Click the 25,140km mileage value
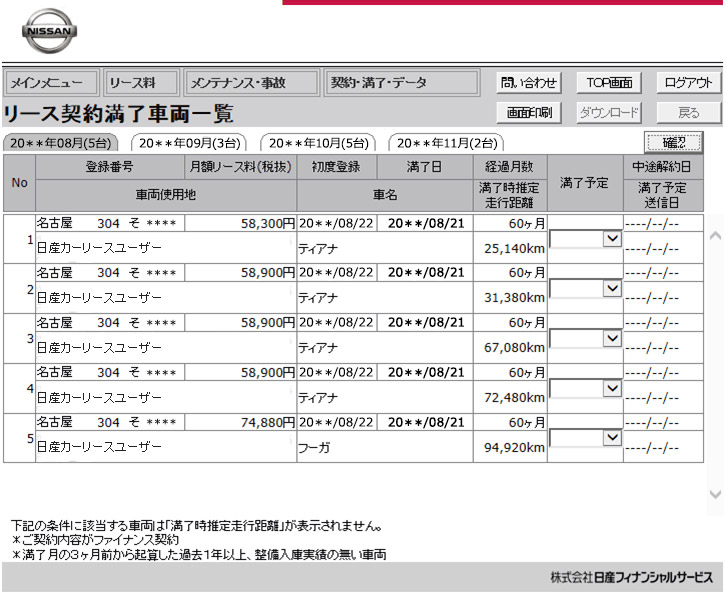 tap(514, 249)
